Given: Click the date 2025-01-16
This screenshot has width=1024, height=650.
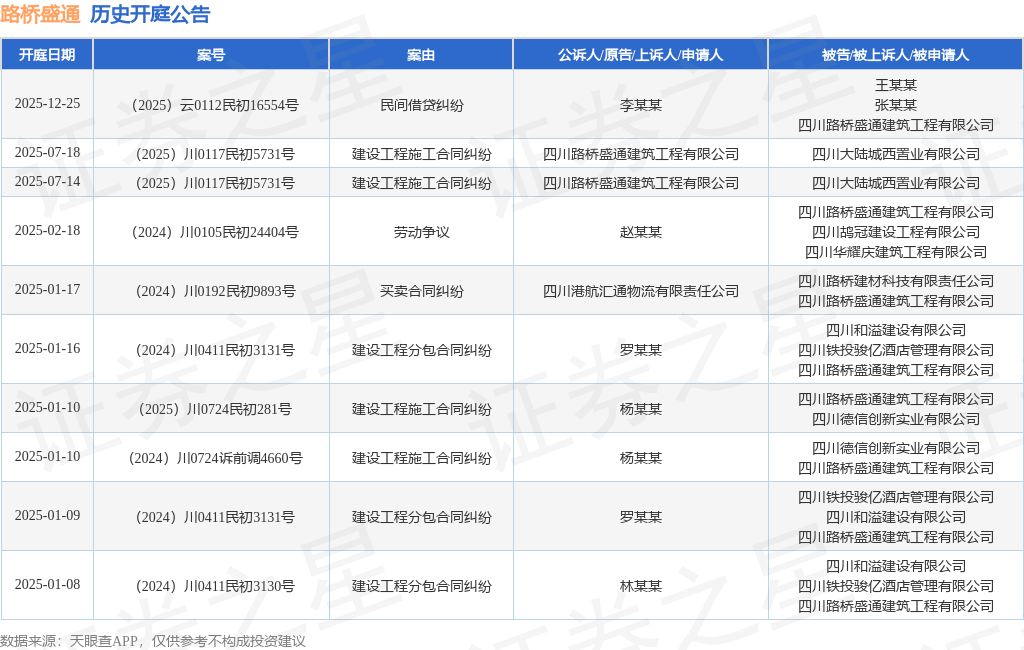Looking at the screenshot, I should pos(47,349).
